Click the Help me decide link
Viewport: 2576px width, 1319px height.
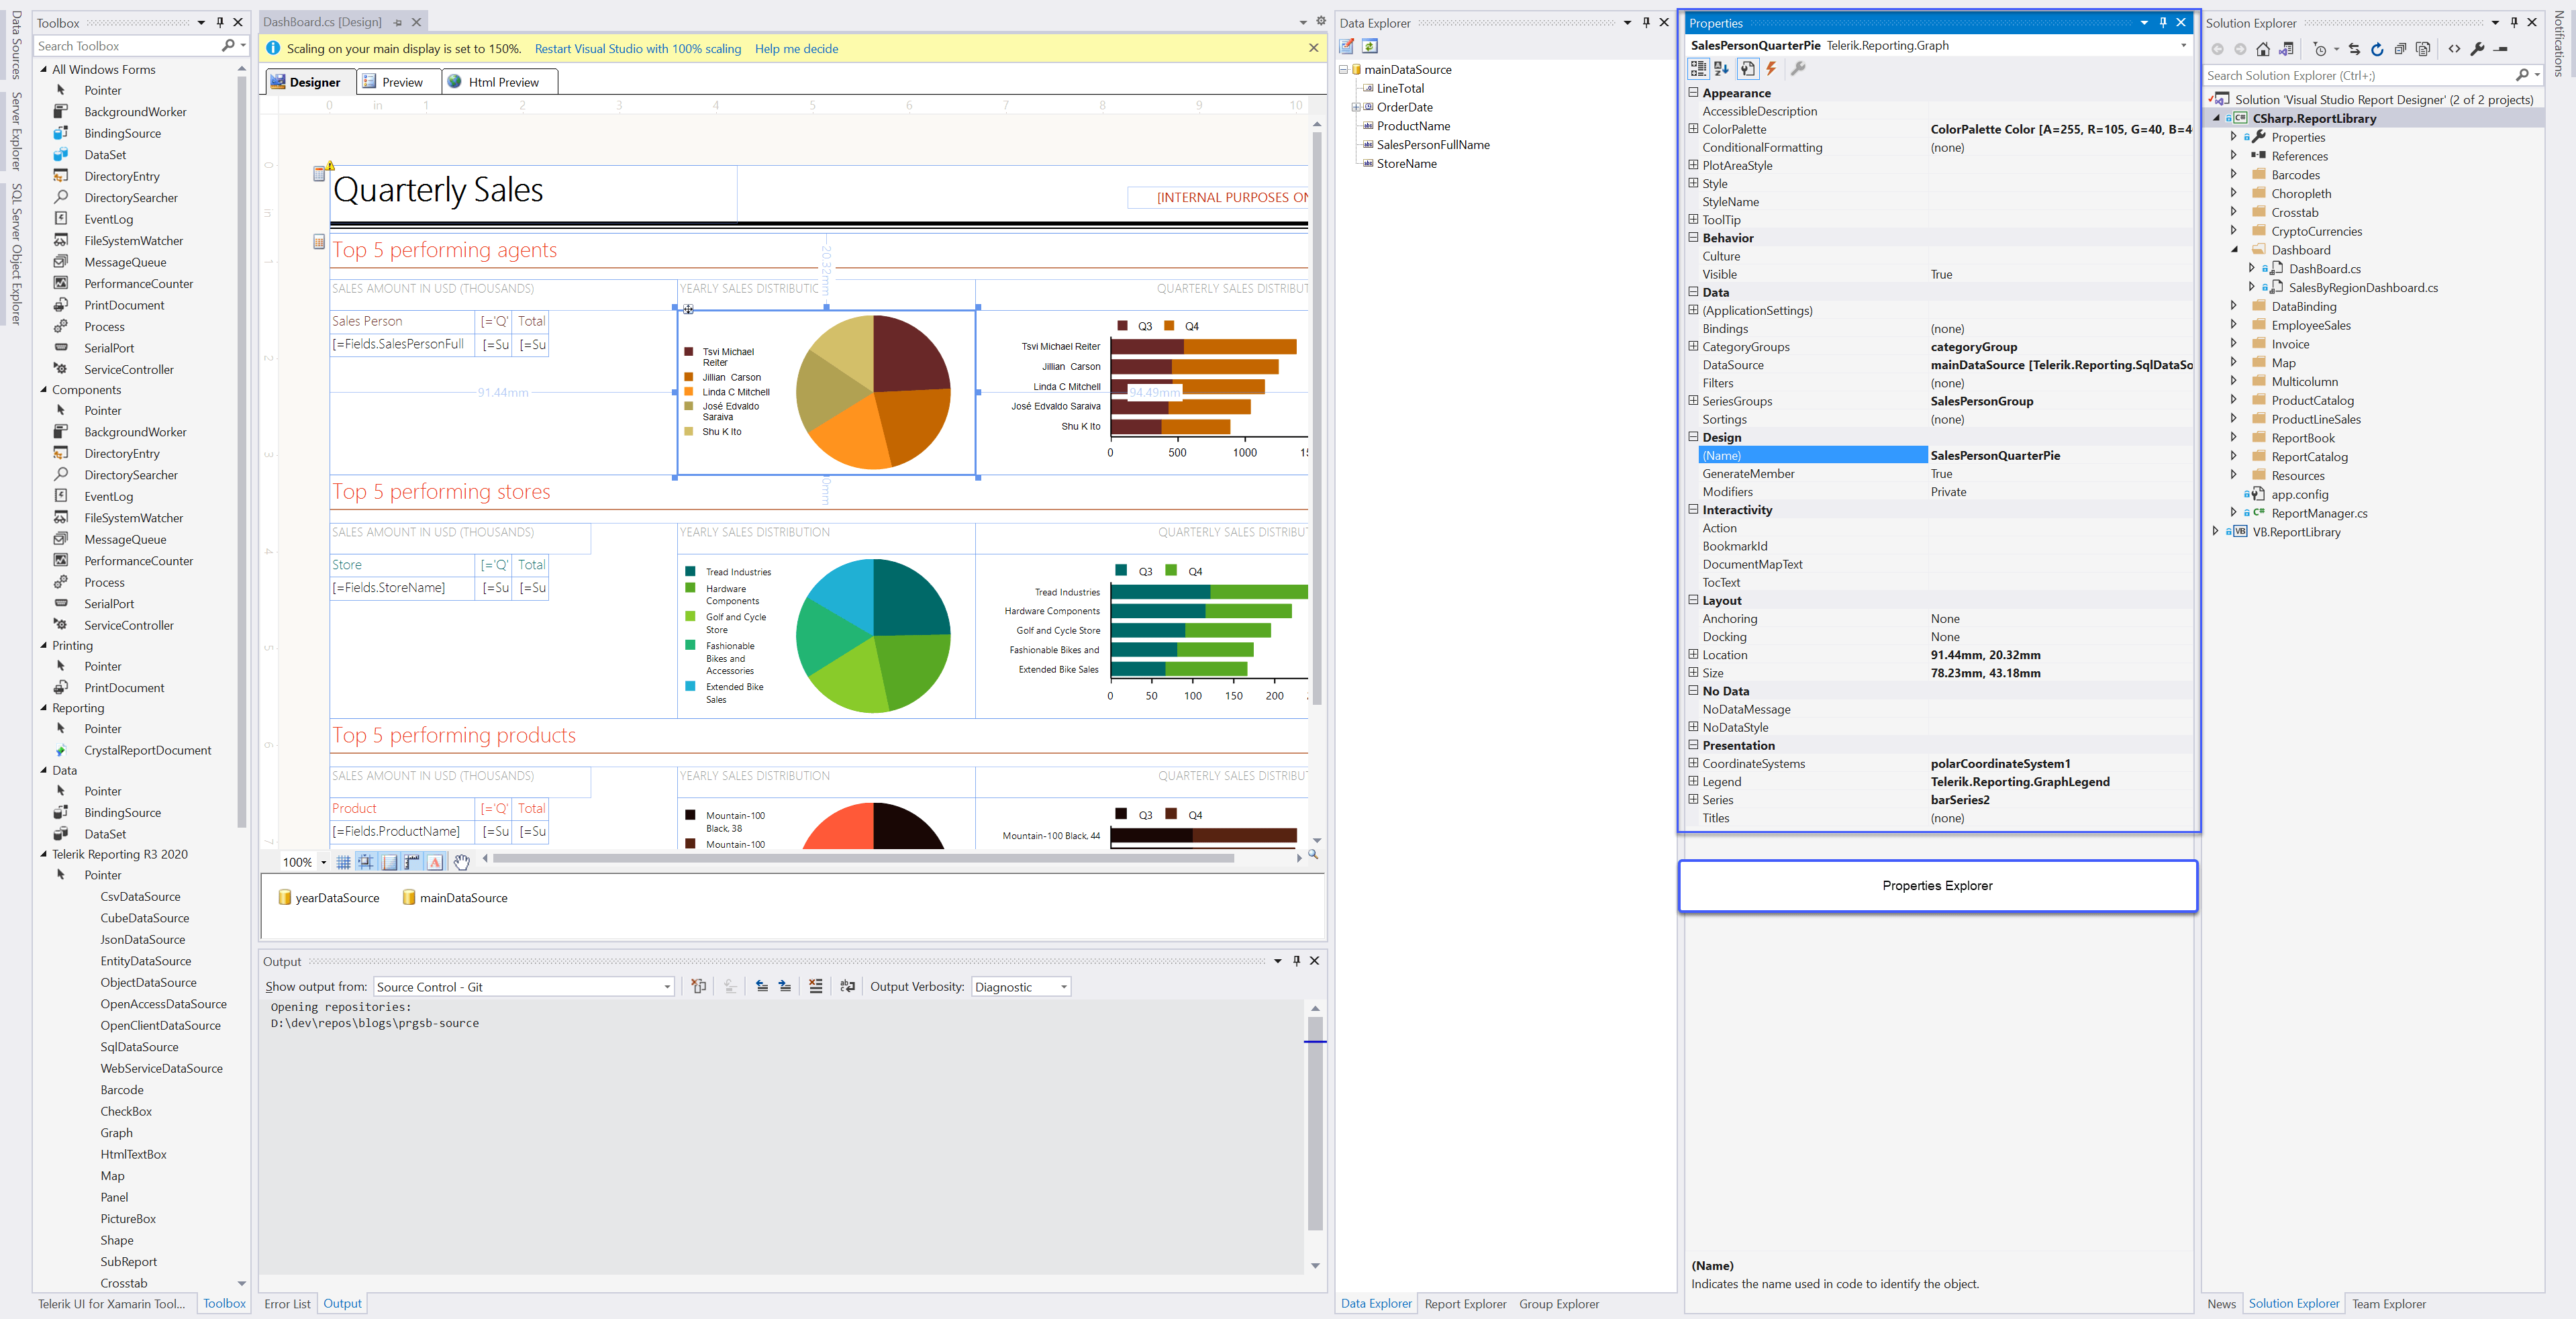point(796,48)
